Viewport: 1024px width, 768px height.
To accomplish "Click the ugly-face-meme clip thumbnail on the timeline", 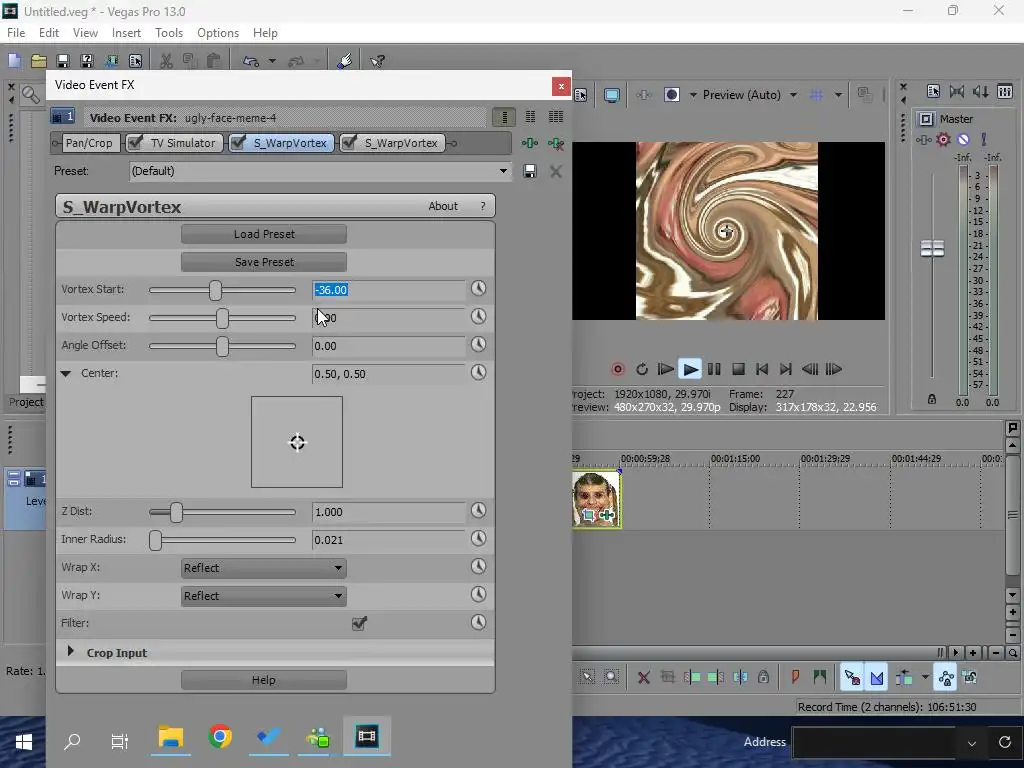I will coord(596,500).
